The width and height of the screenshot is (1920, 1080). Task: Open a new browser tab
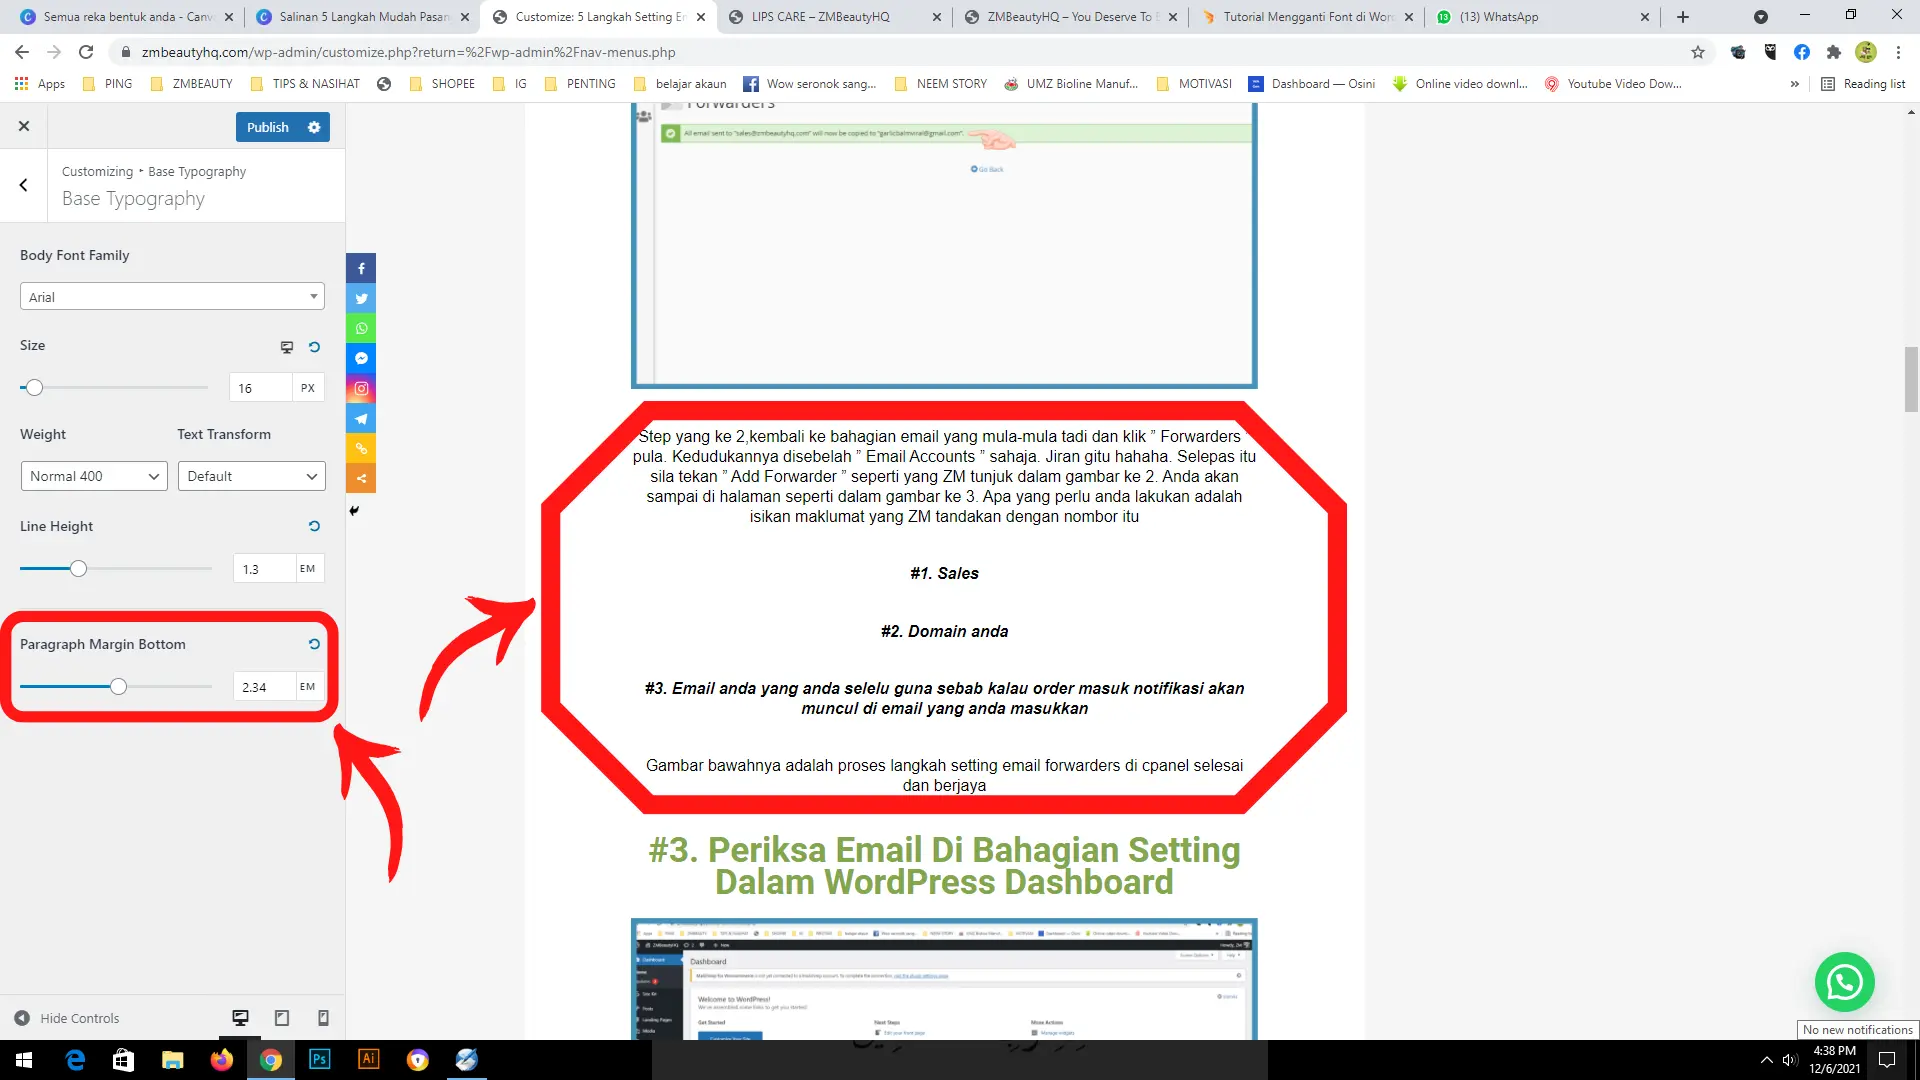coord(1683,17)
